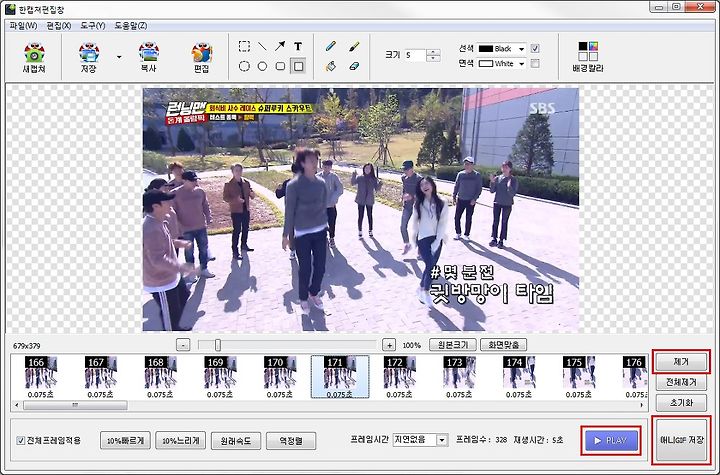
Task: Select the dashed rectangle selection tool
Action: tap(244, 46)
